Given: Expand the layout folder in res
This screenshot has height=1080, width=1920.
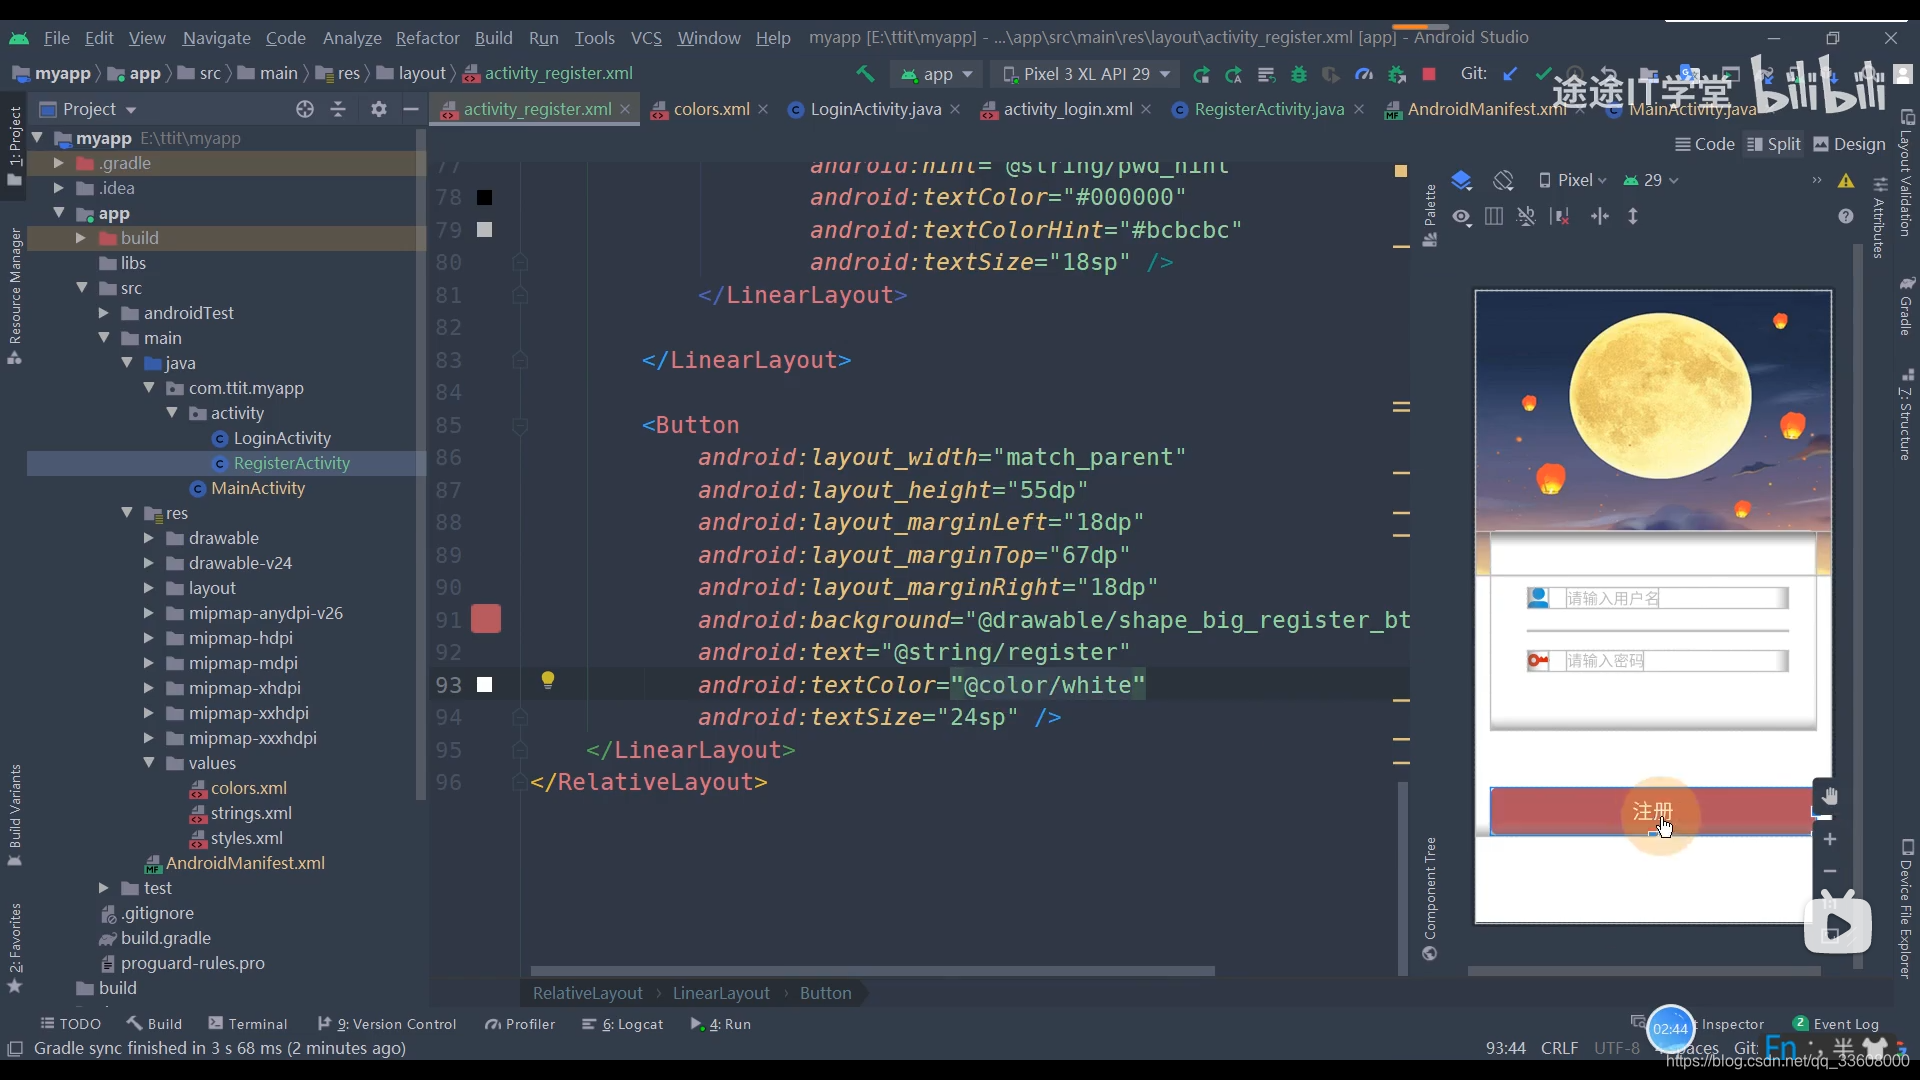Looking at the screenshot, I should (148, 587).
